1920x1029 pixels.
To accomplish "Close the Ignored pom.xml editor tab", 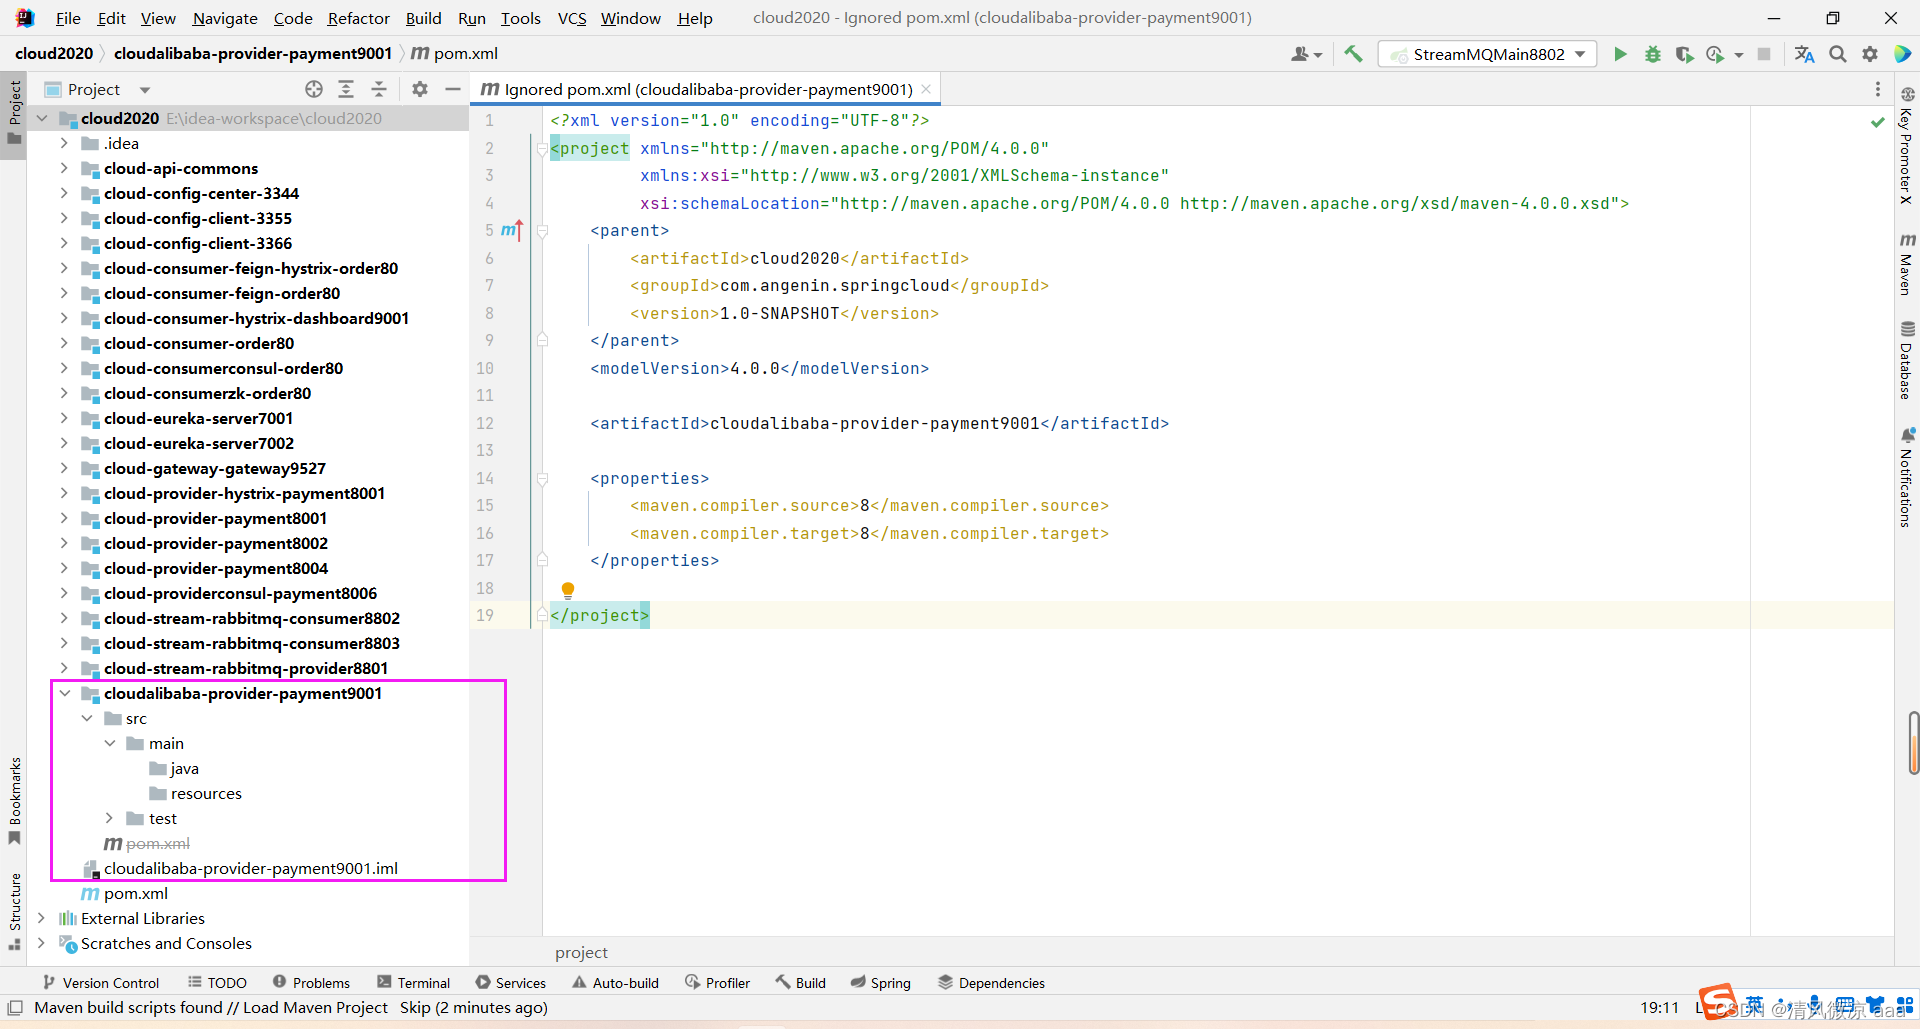I will [x=927, y=89].
